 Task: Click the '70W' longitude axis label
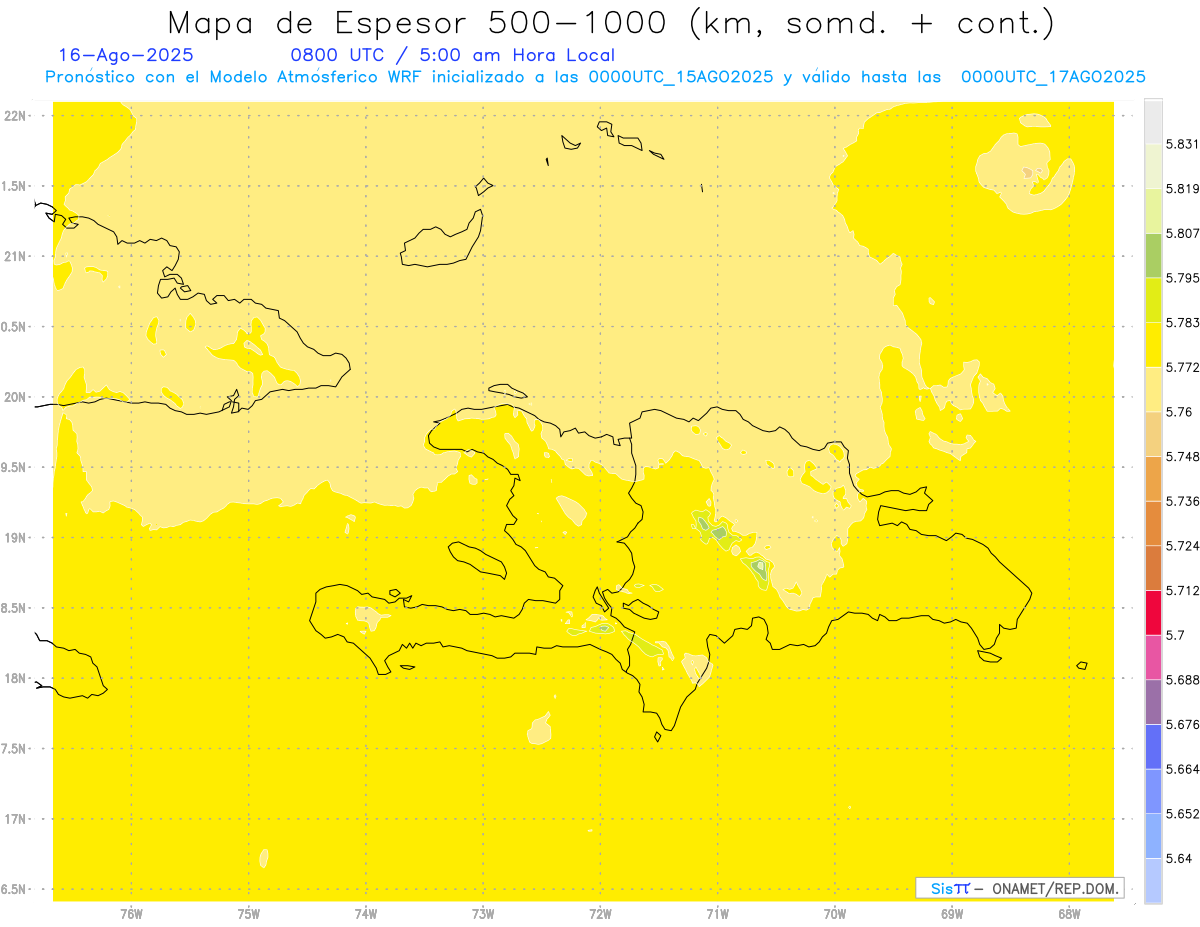coord(835,914)
